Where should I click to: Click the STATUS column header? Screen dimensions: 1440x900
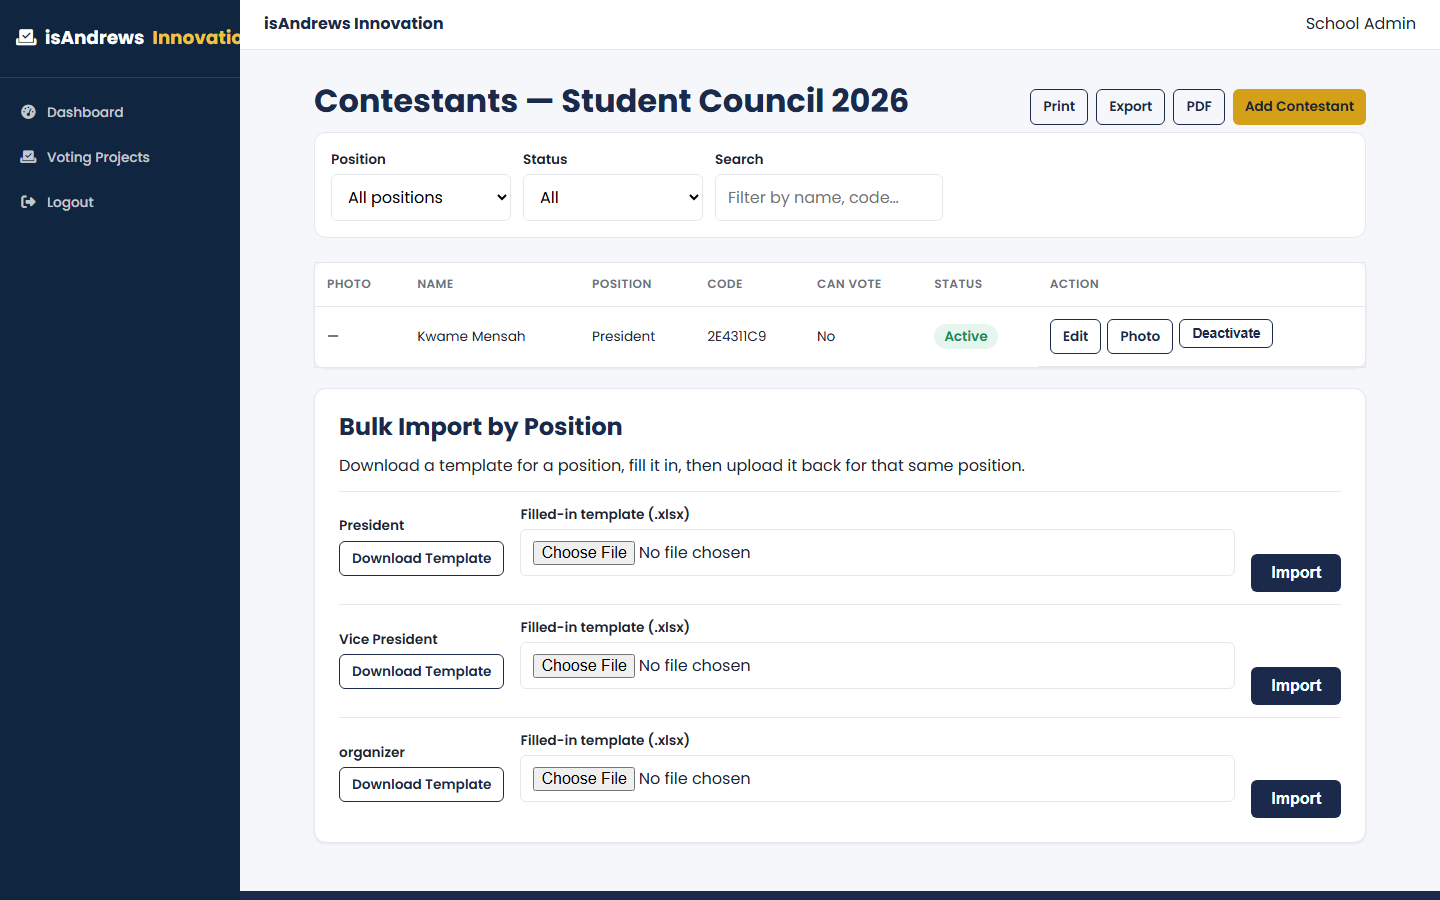(958, 284)
